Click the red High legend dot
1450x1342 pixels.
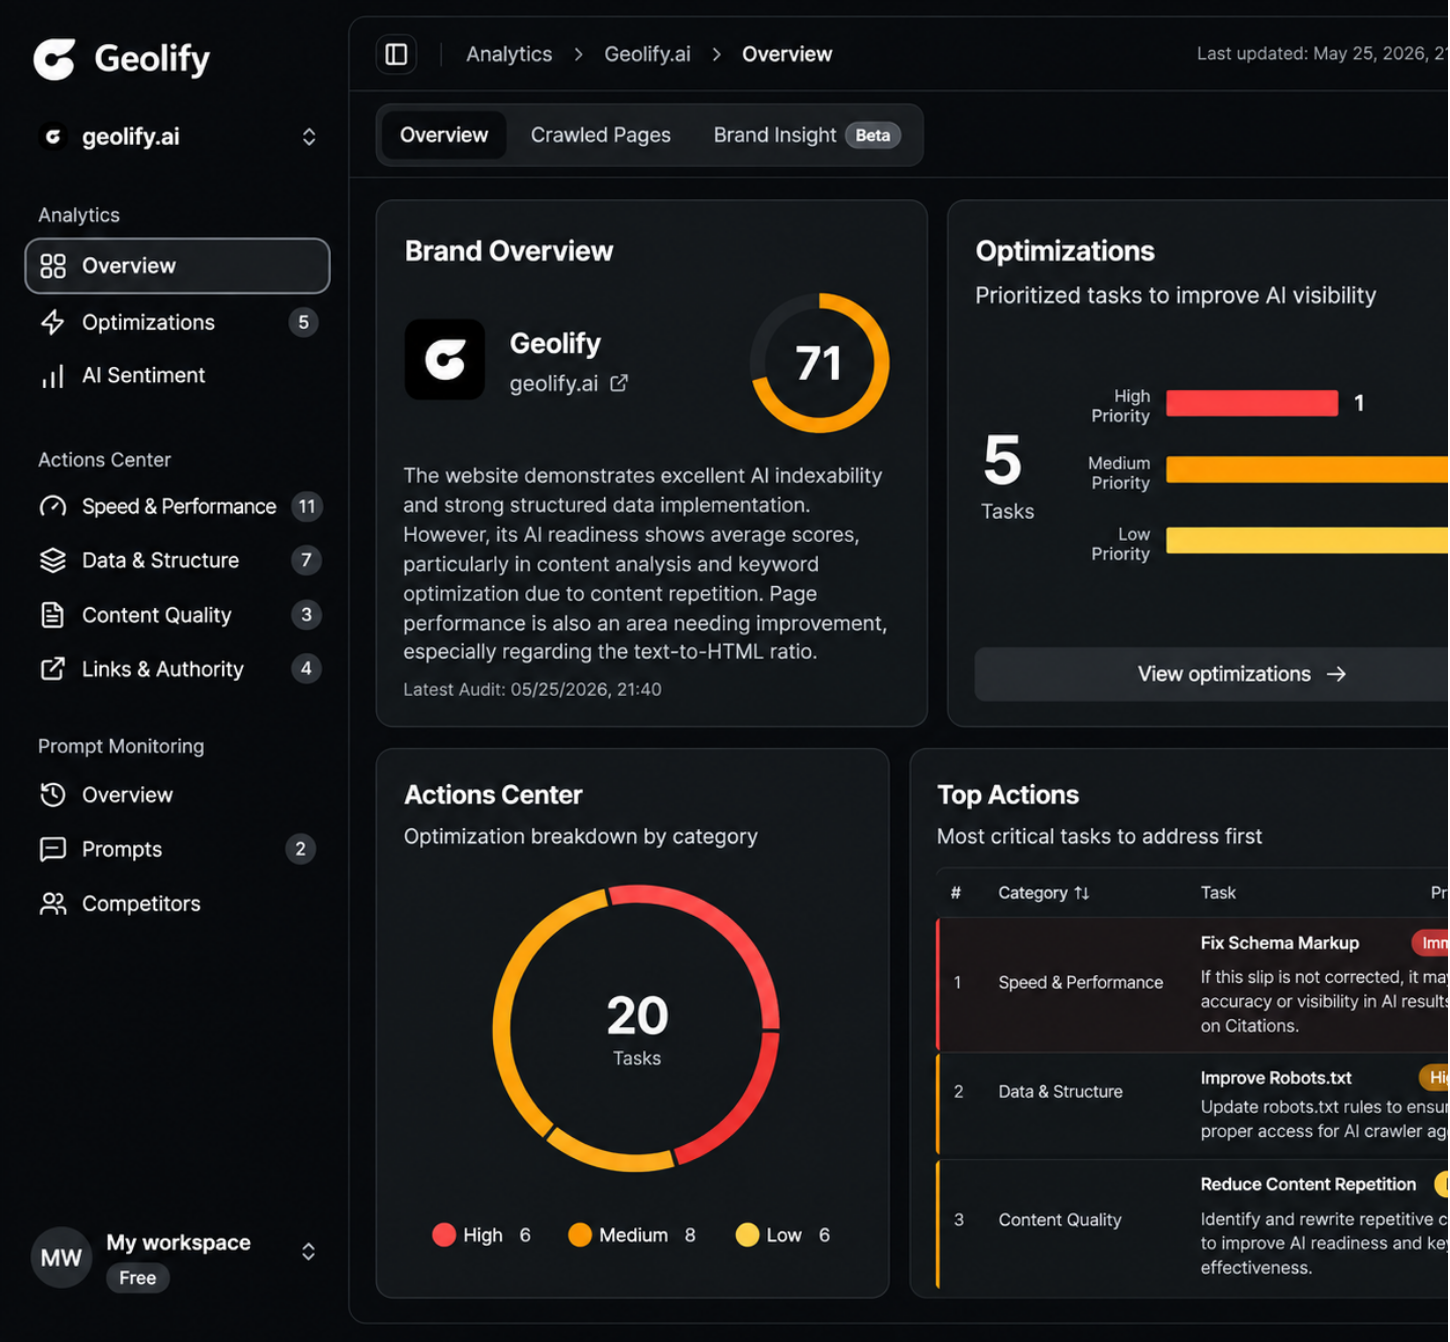click(x=444, y=1235)
